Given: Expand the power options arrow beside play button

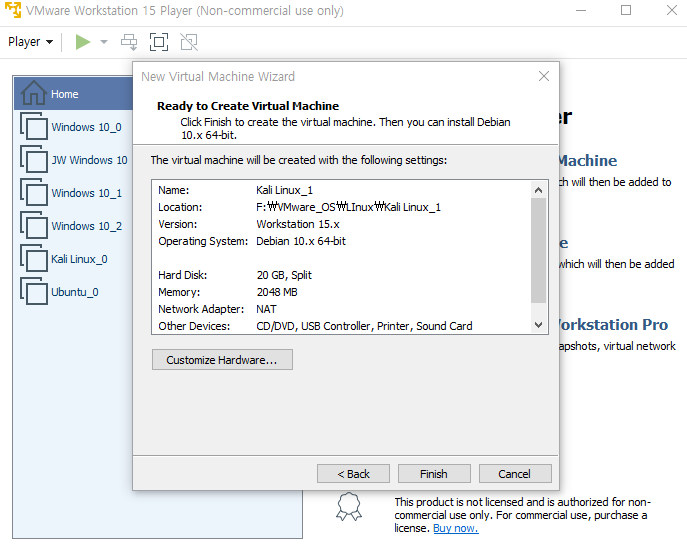Looking at the screenshot, I should point(104,42).
